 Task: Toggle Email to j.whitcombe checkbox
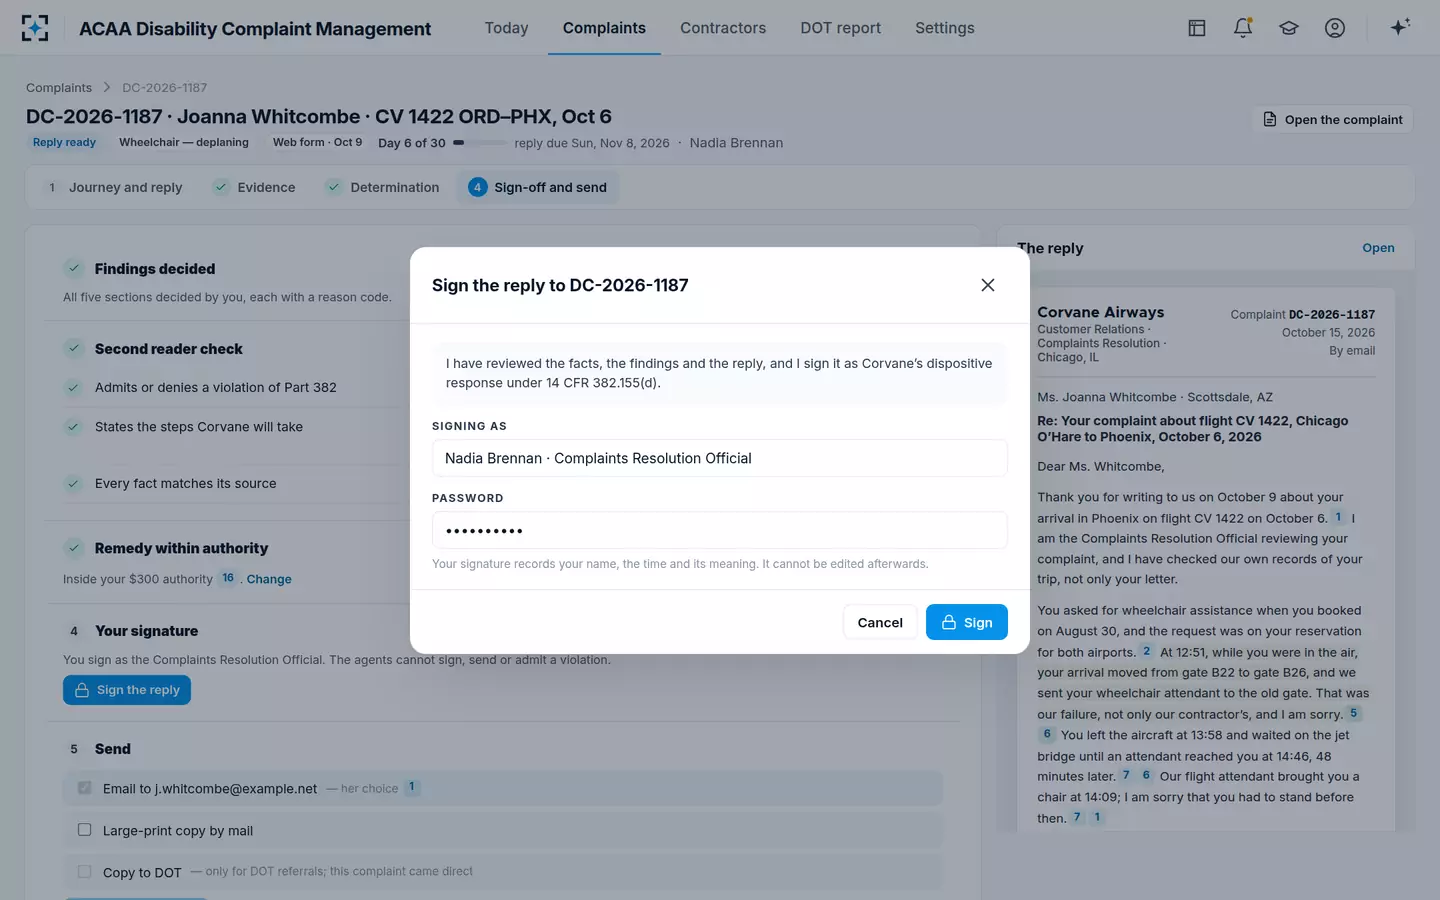(85, 788)
